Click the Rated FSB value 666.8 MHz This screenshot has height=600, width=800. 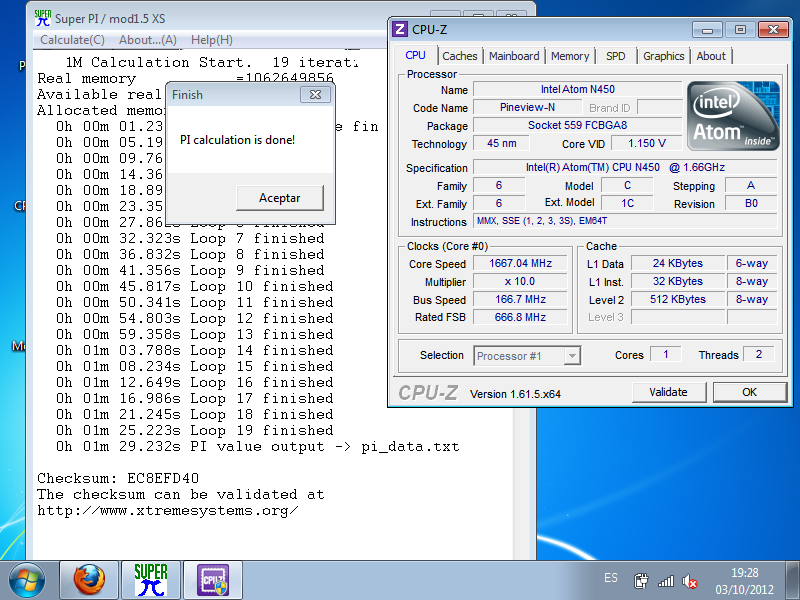[x=520, y=317]
